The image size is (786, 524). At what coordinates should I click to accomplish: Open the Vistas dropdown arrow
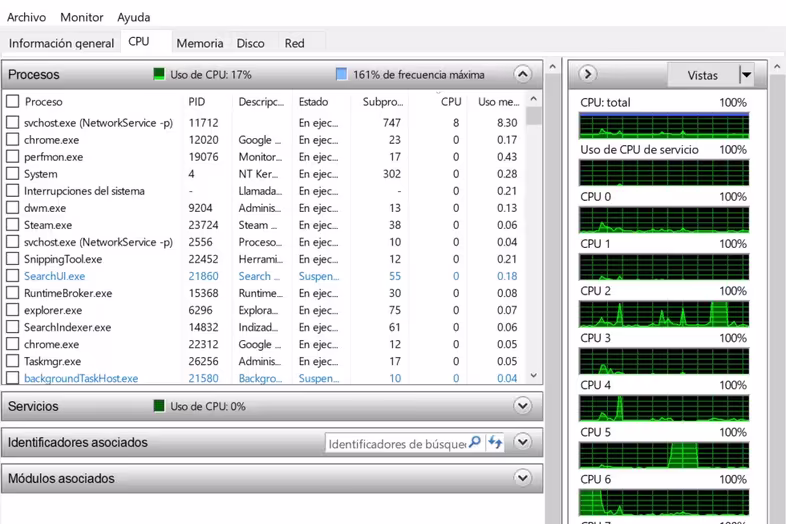[746, 75]
